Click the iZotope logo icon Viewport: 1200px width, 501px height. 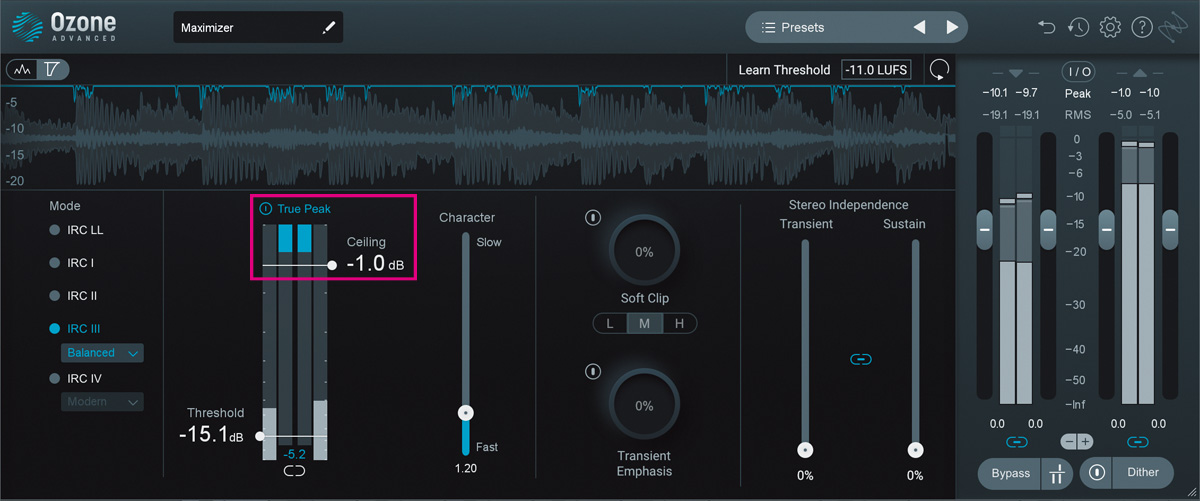[1174, 29]
